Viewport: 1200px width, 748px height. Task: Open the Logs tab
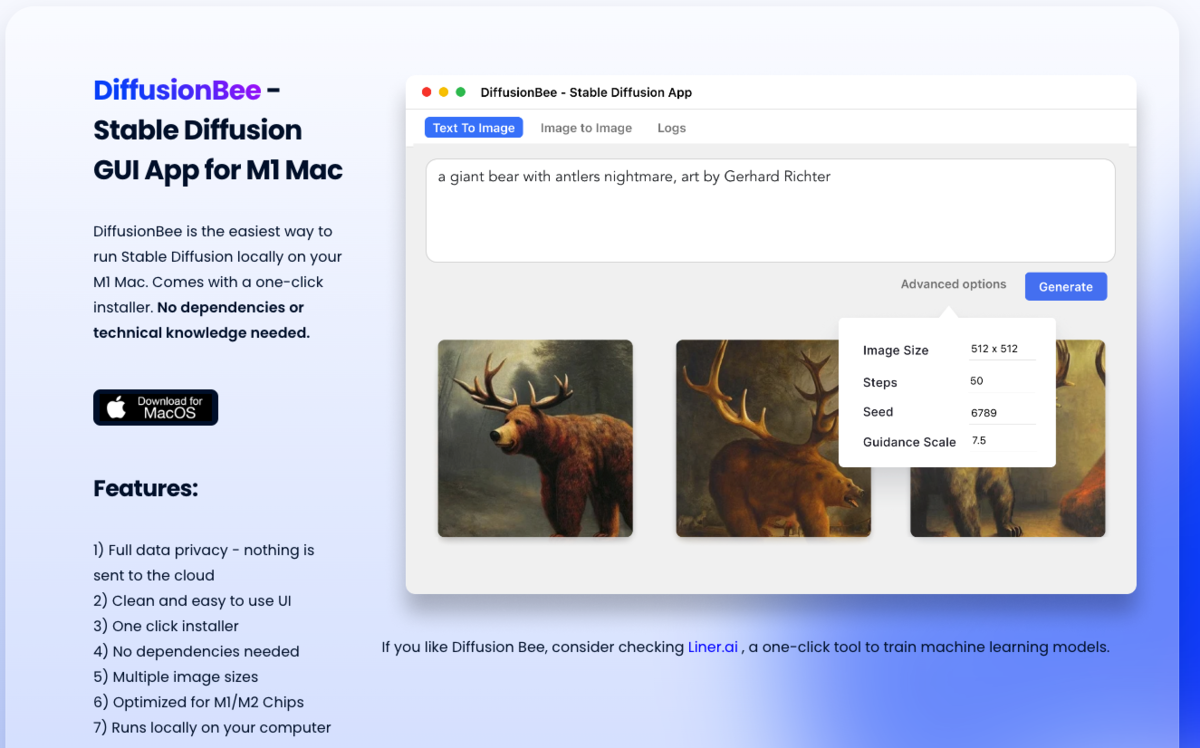click(671, 127)
